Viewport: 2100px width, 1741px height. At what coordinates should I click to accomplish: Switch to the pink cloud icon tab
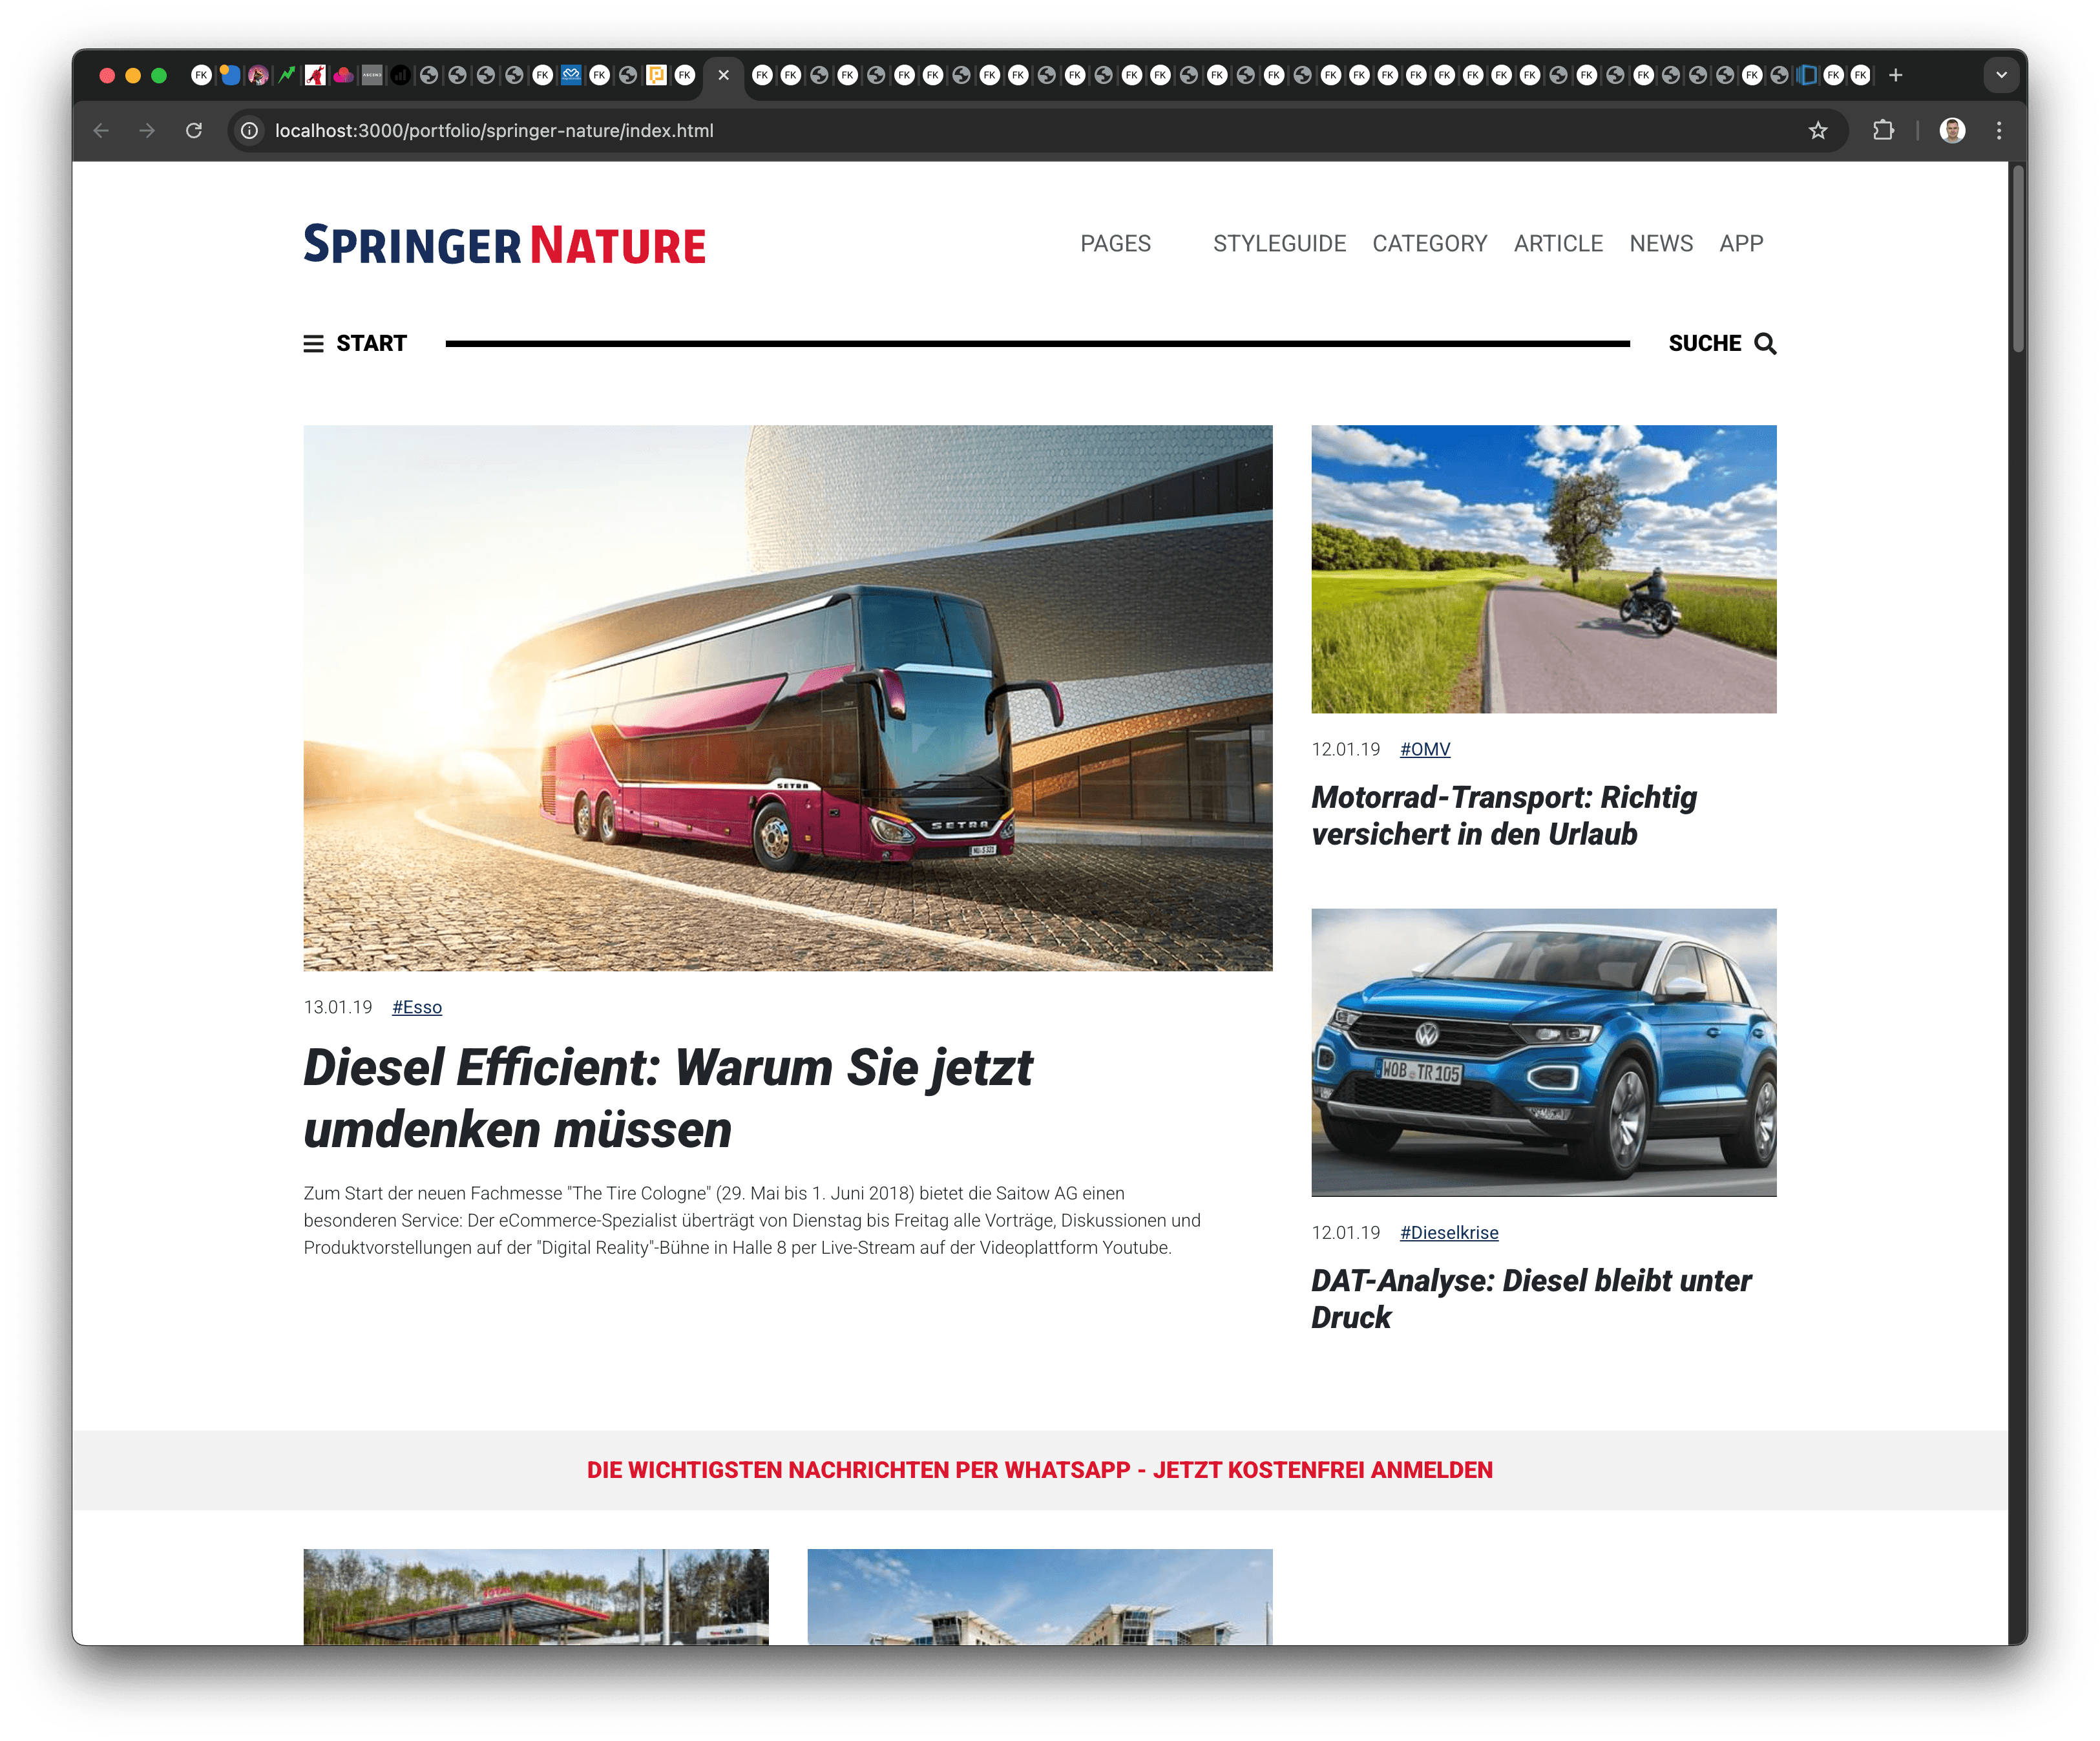343,75
